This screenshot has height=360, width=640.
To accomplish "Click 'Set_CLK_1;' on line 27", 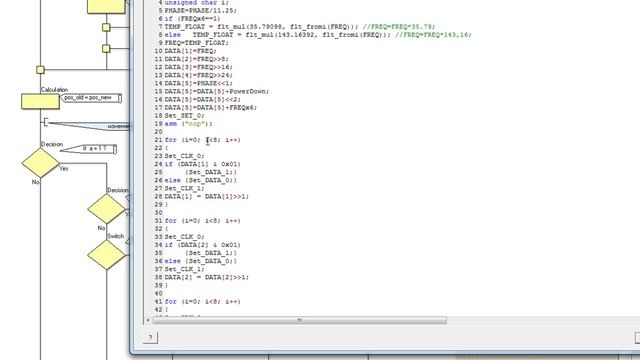I will (184, 188).
